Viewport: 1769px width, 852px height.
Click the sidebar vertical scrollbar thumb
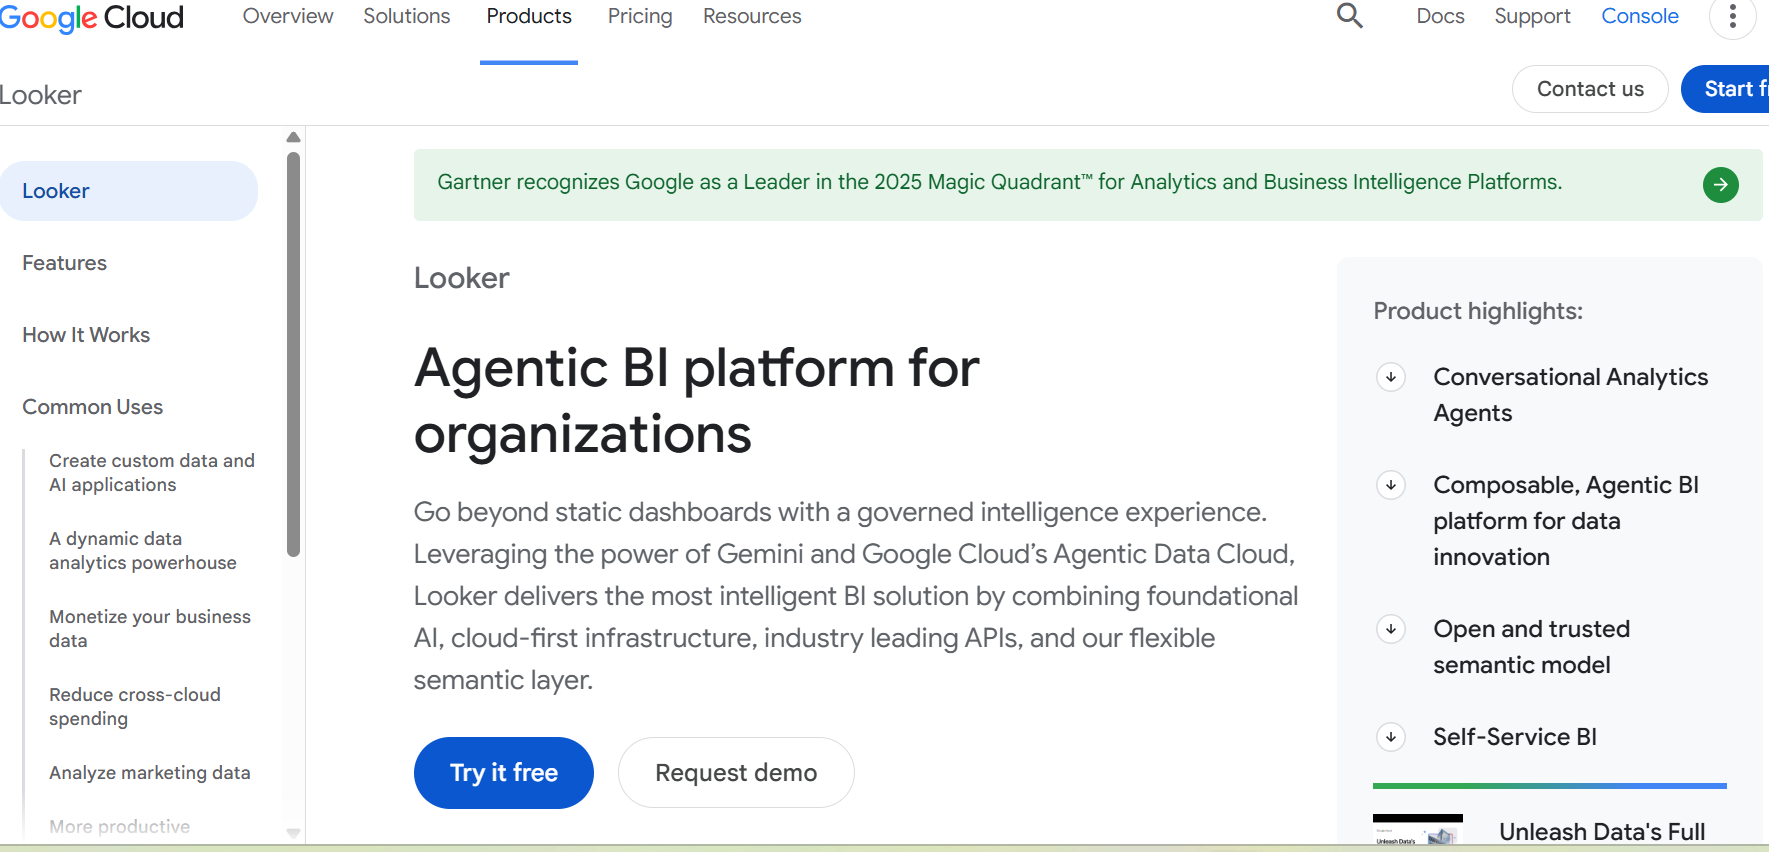coord(293,354)
